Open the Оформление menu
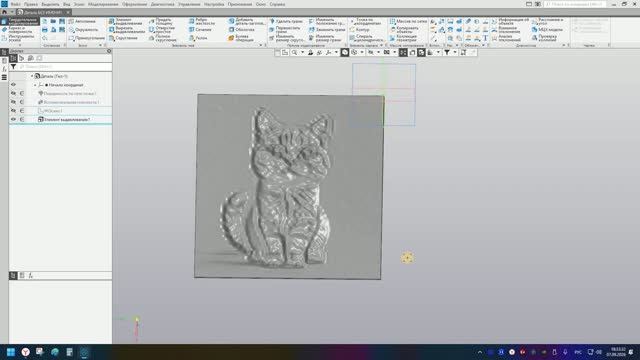The height and width of the screenshot is (360, 640). pos(134,4)
